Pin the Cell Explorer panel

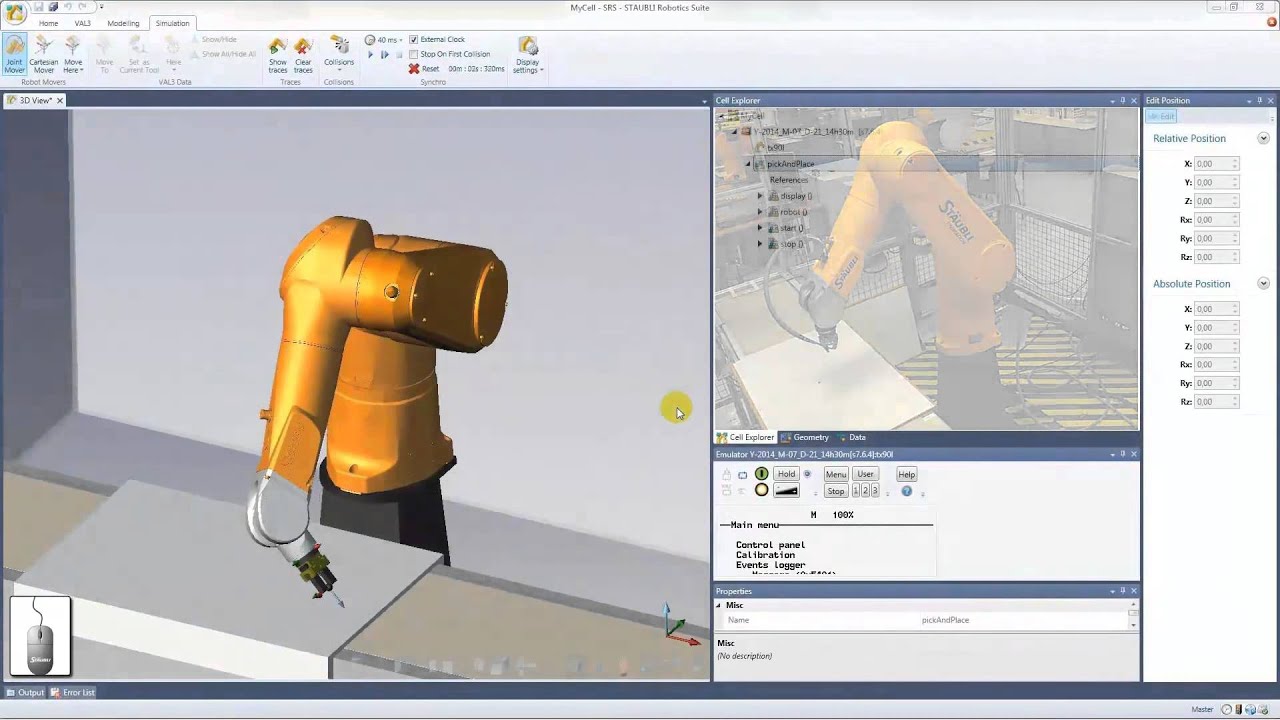tap(1123, 100)
